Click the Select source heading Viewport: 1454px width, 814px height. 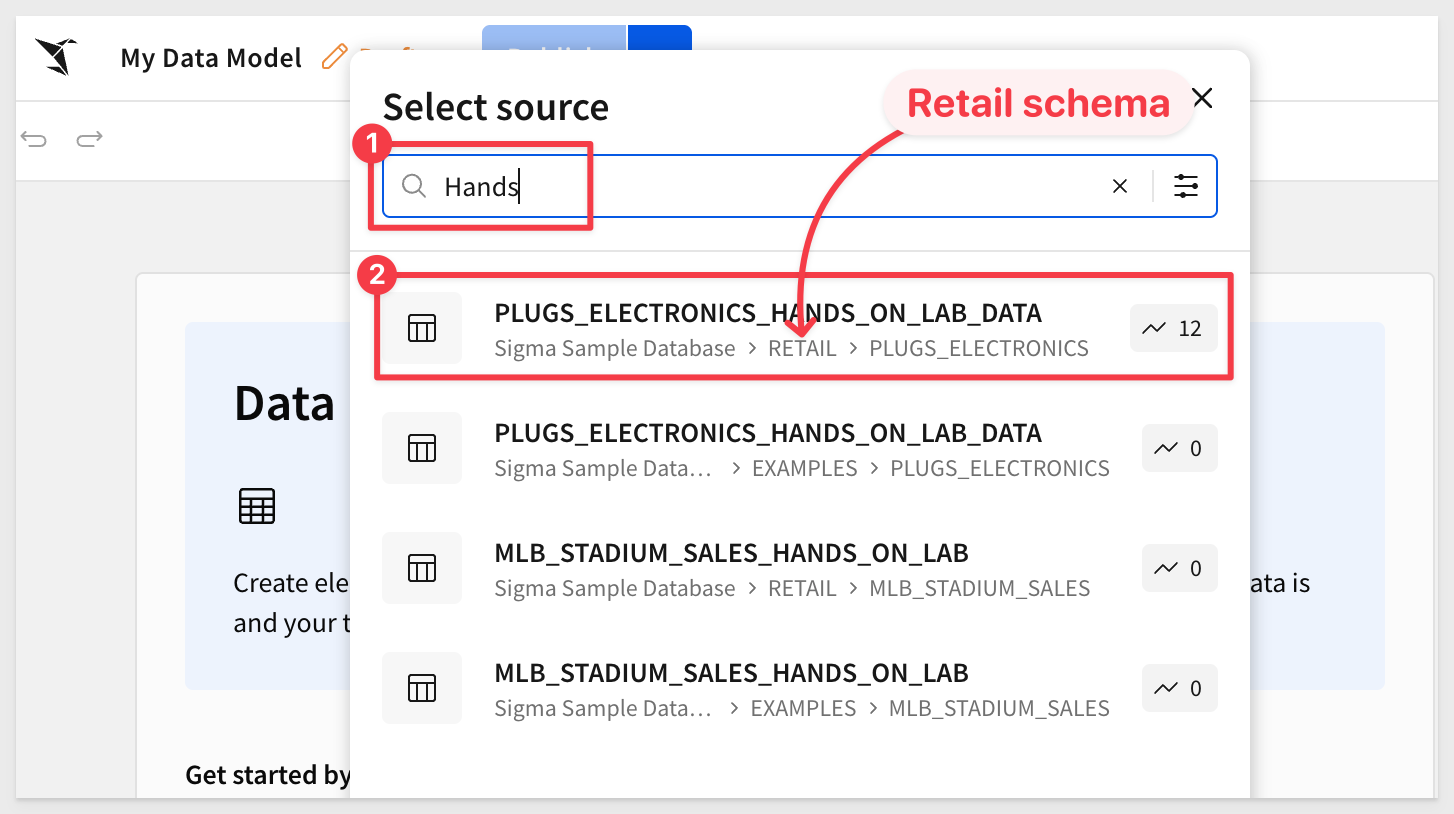click(x=496, y=107)
